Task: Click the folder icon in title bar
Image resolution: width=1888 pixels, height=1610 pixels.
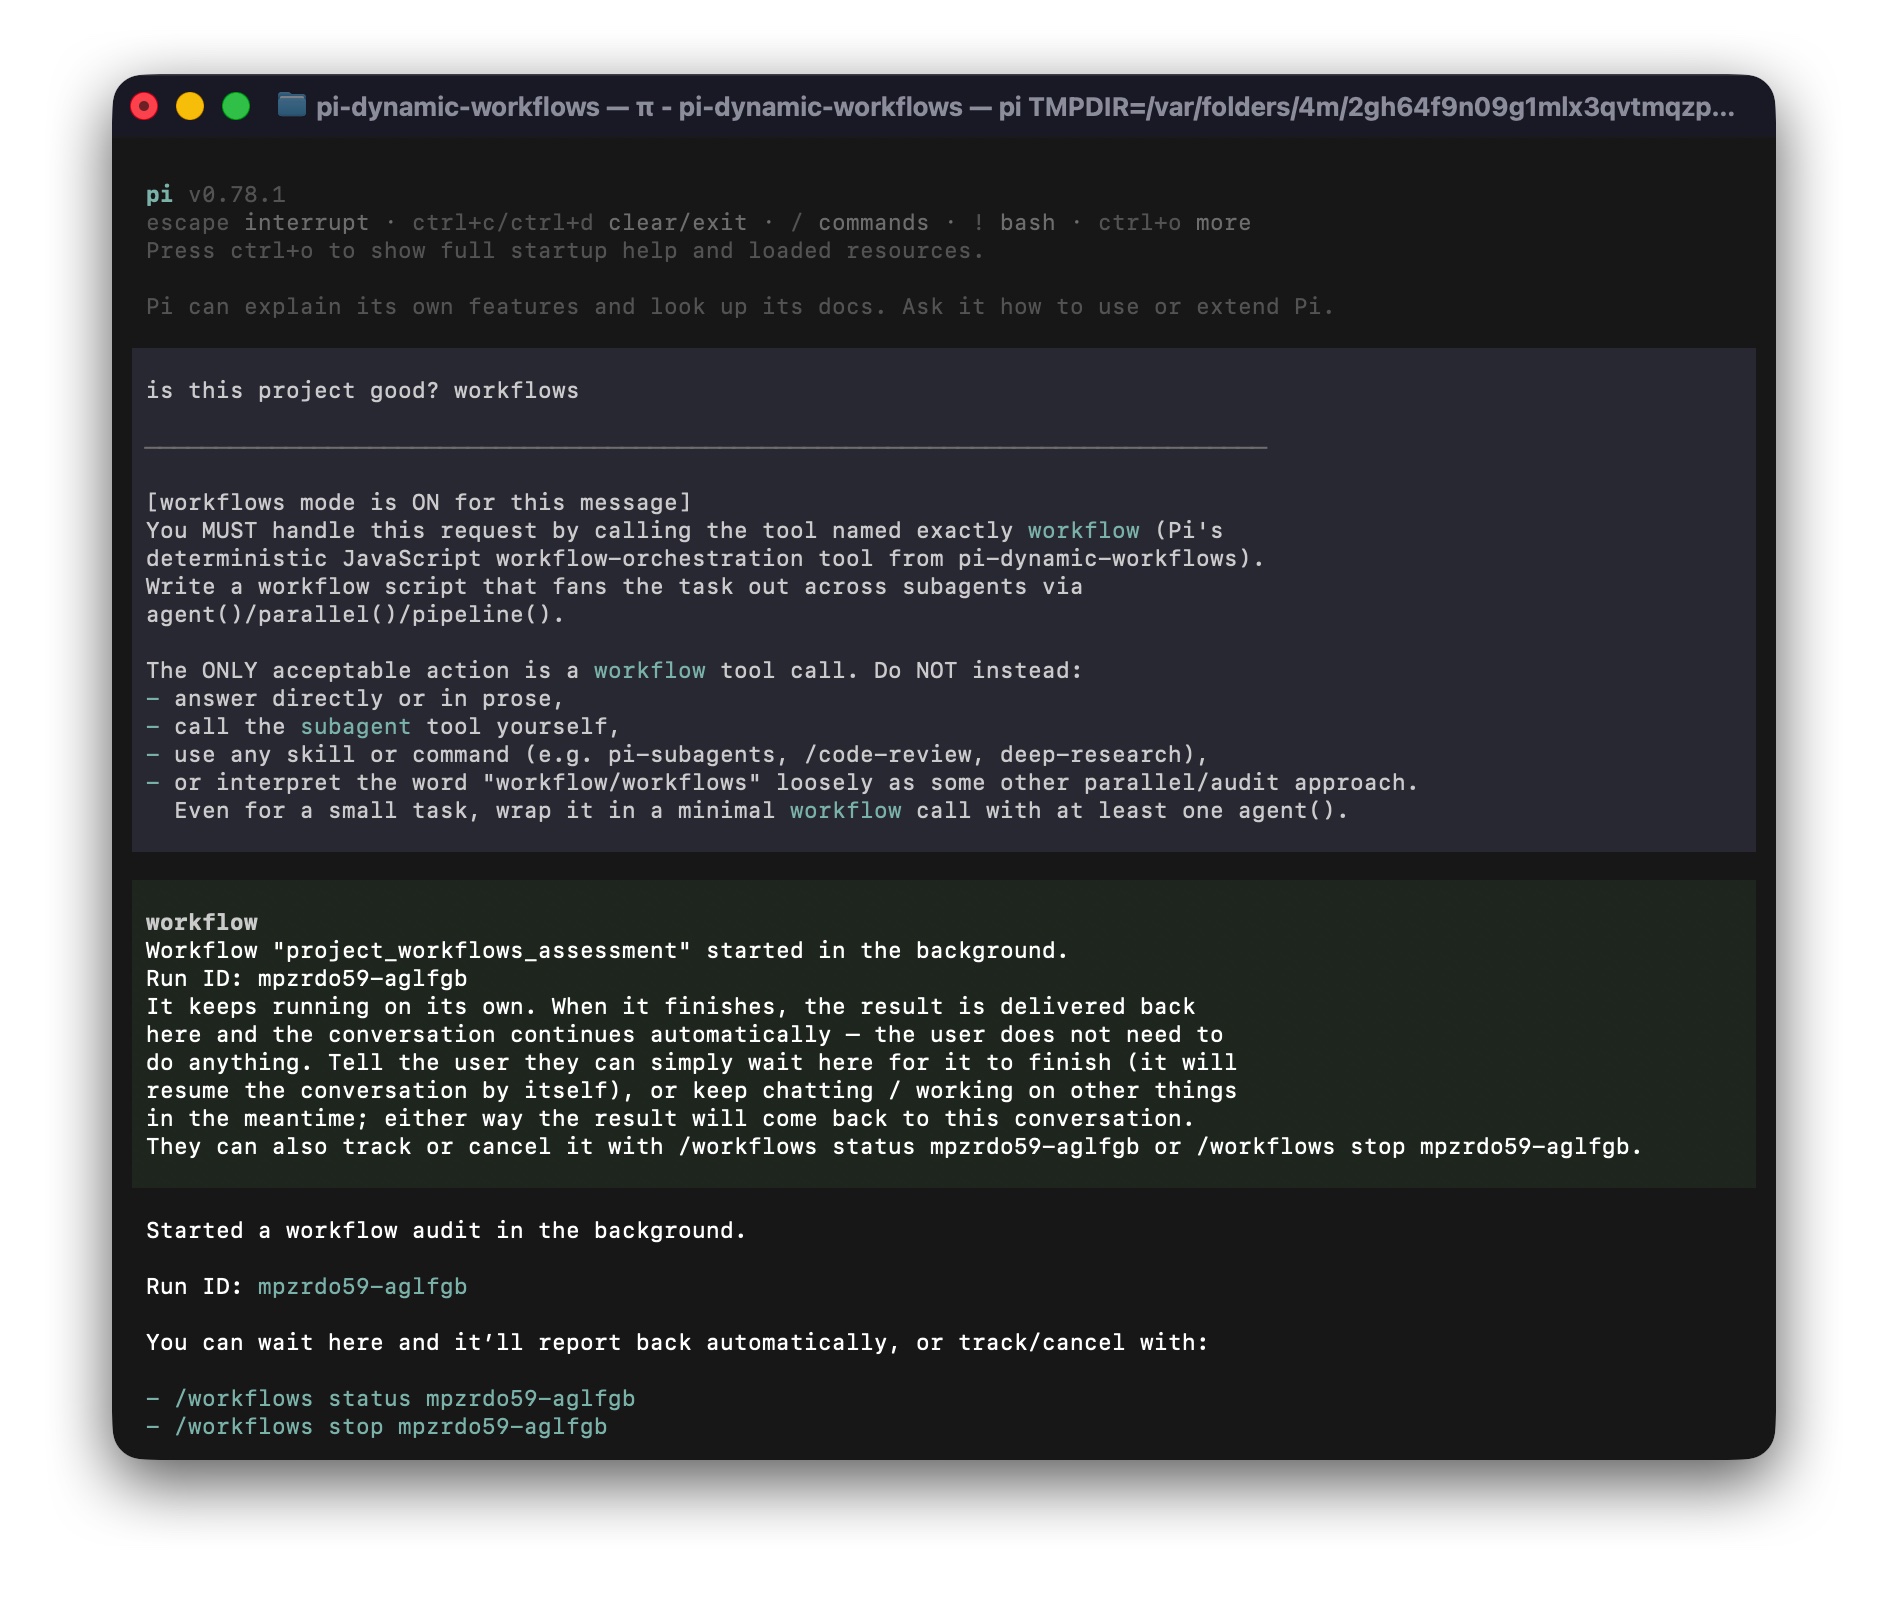Action: [292, 105]
